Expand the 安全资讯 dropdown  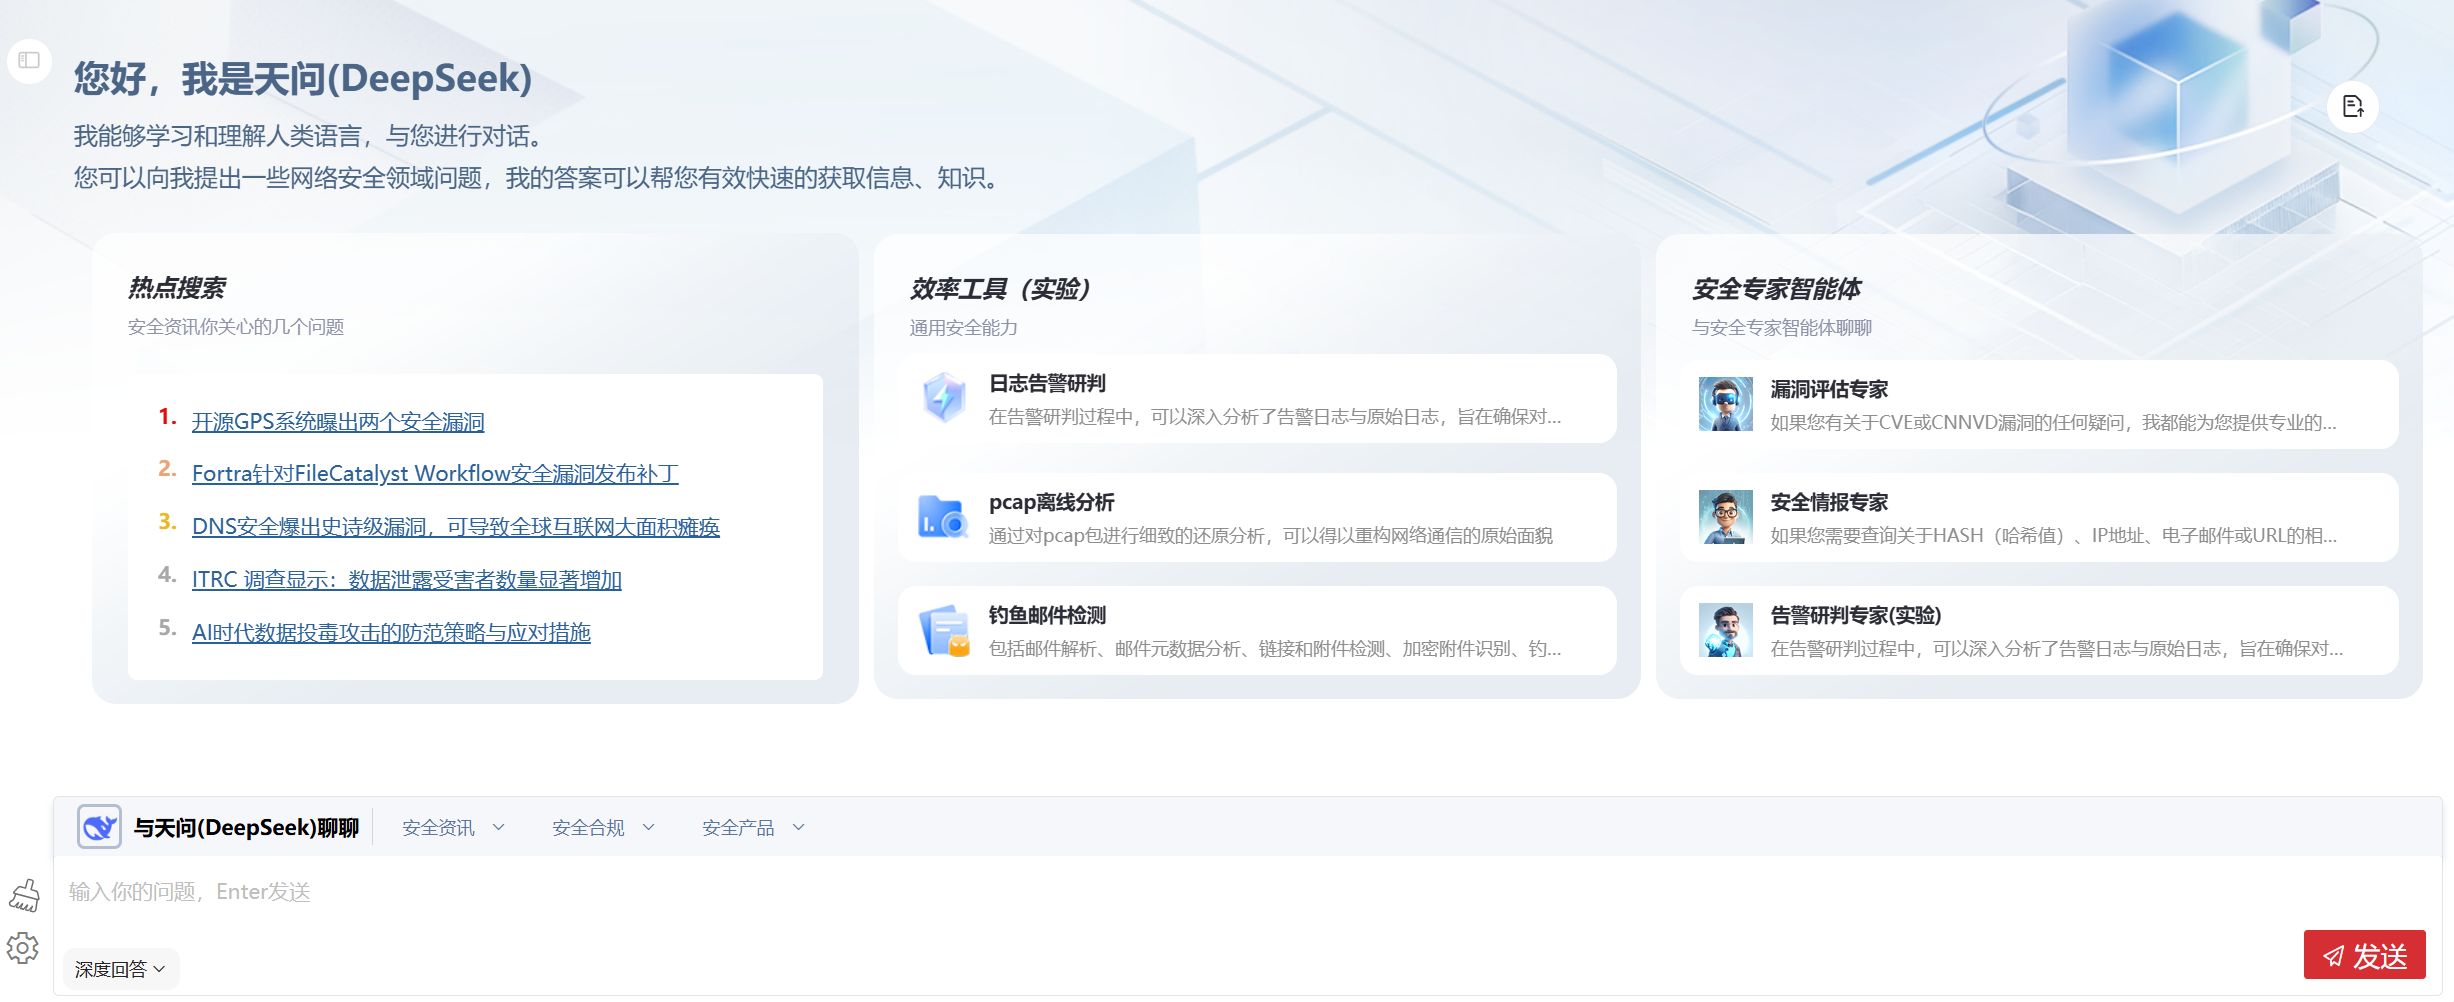(453, 828)
